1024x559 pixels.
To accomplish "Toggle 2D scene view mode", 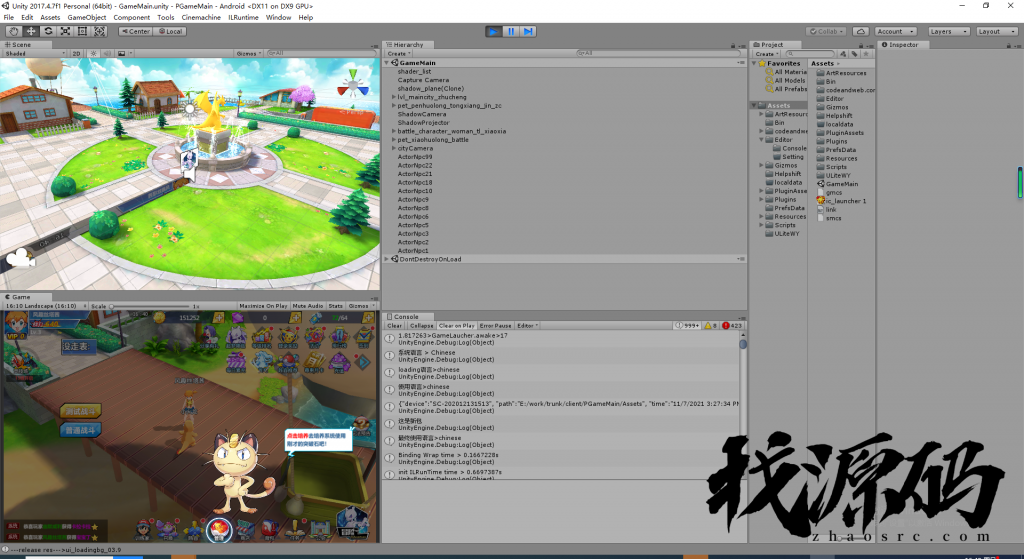I will pyautogui.click(x=76, y=54).
